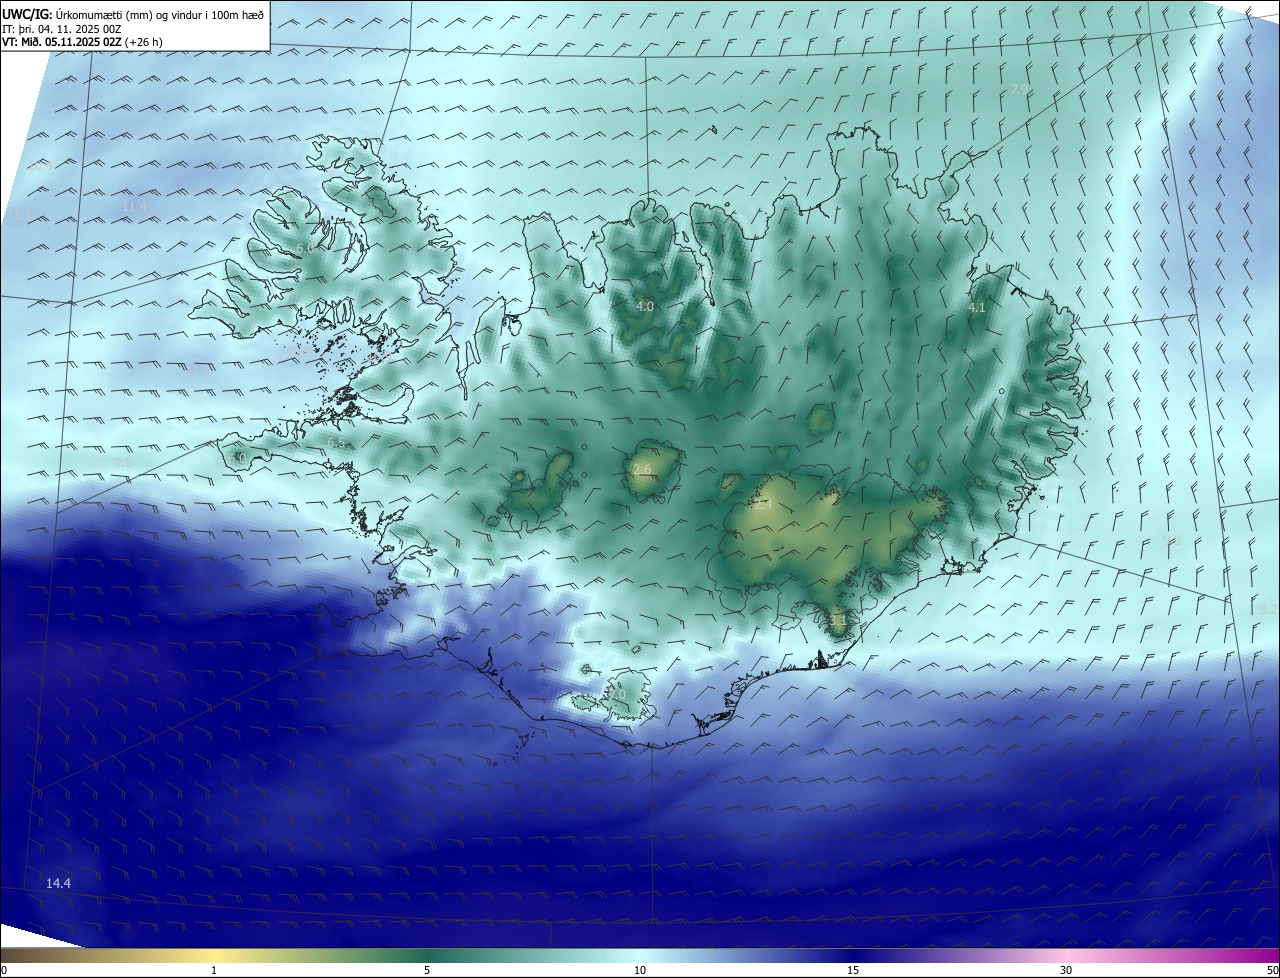Click the 6.0 label on the Westfjords
1280x978 pixels.
pyautogui.click(x=305, y=247)
